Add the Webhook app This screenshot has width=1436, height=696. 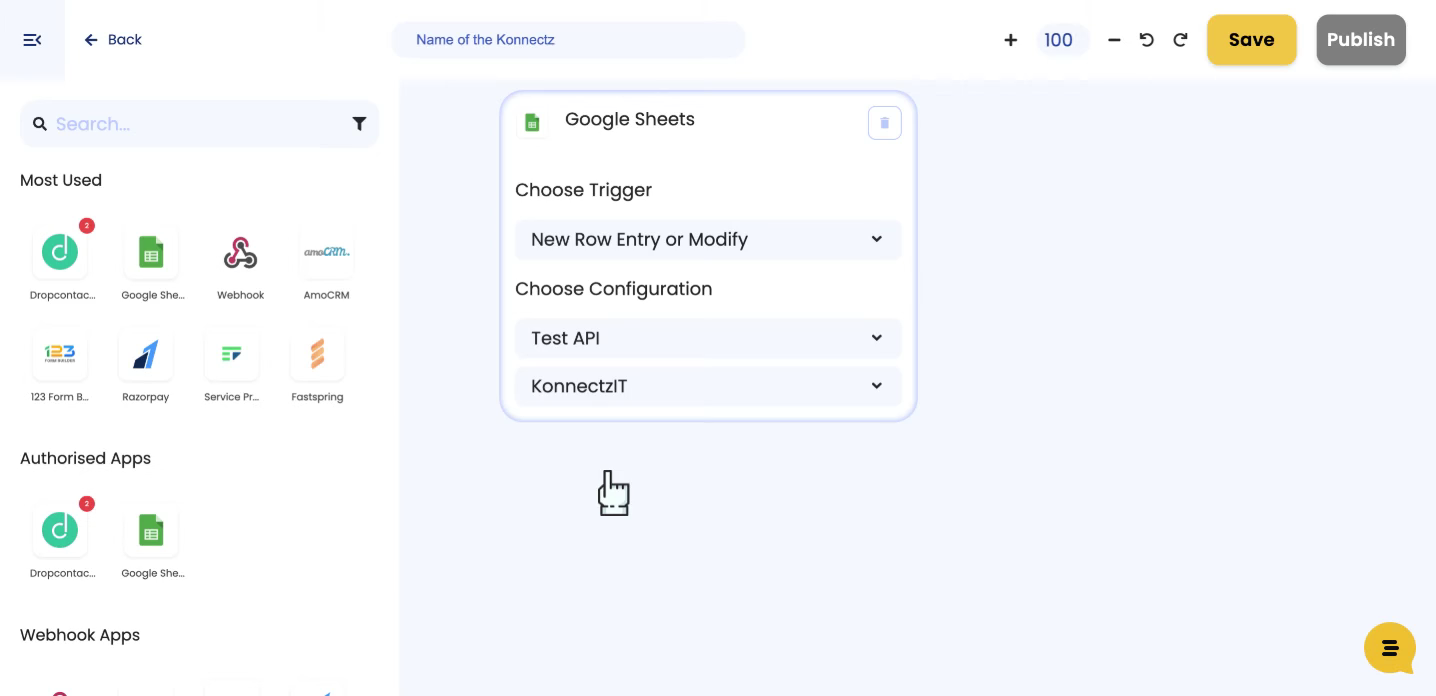(x=240, y=255)
